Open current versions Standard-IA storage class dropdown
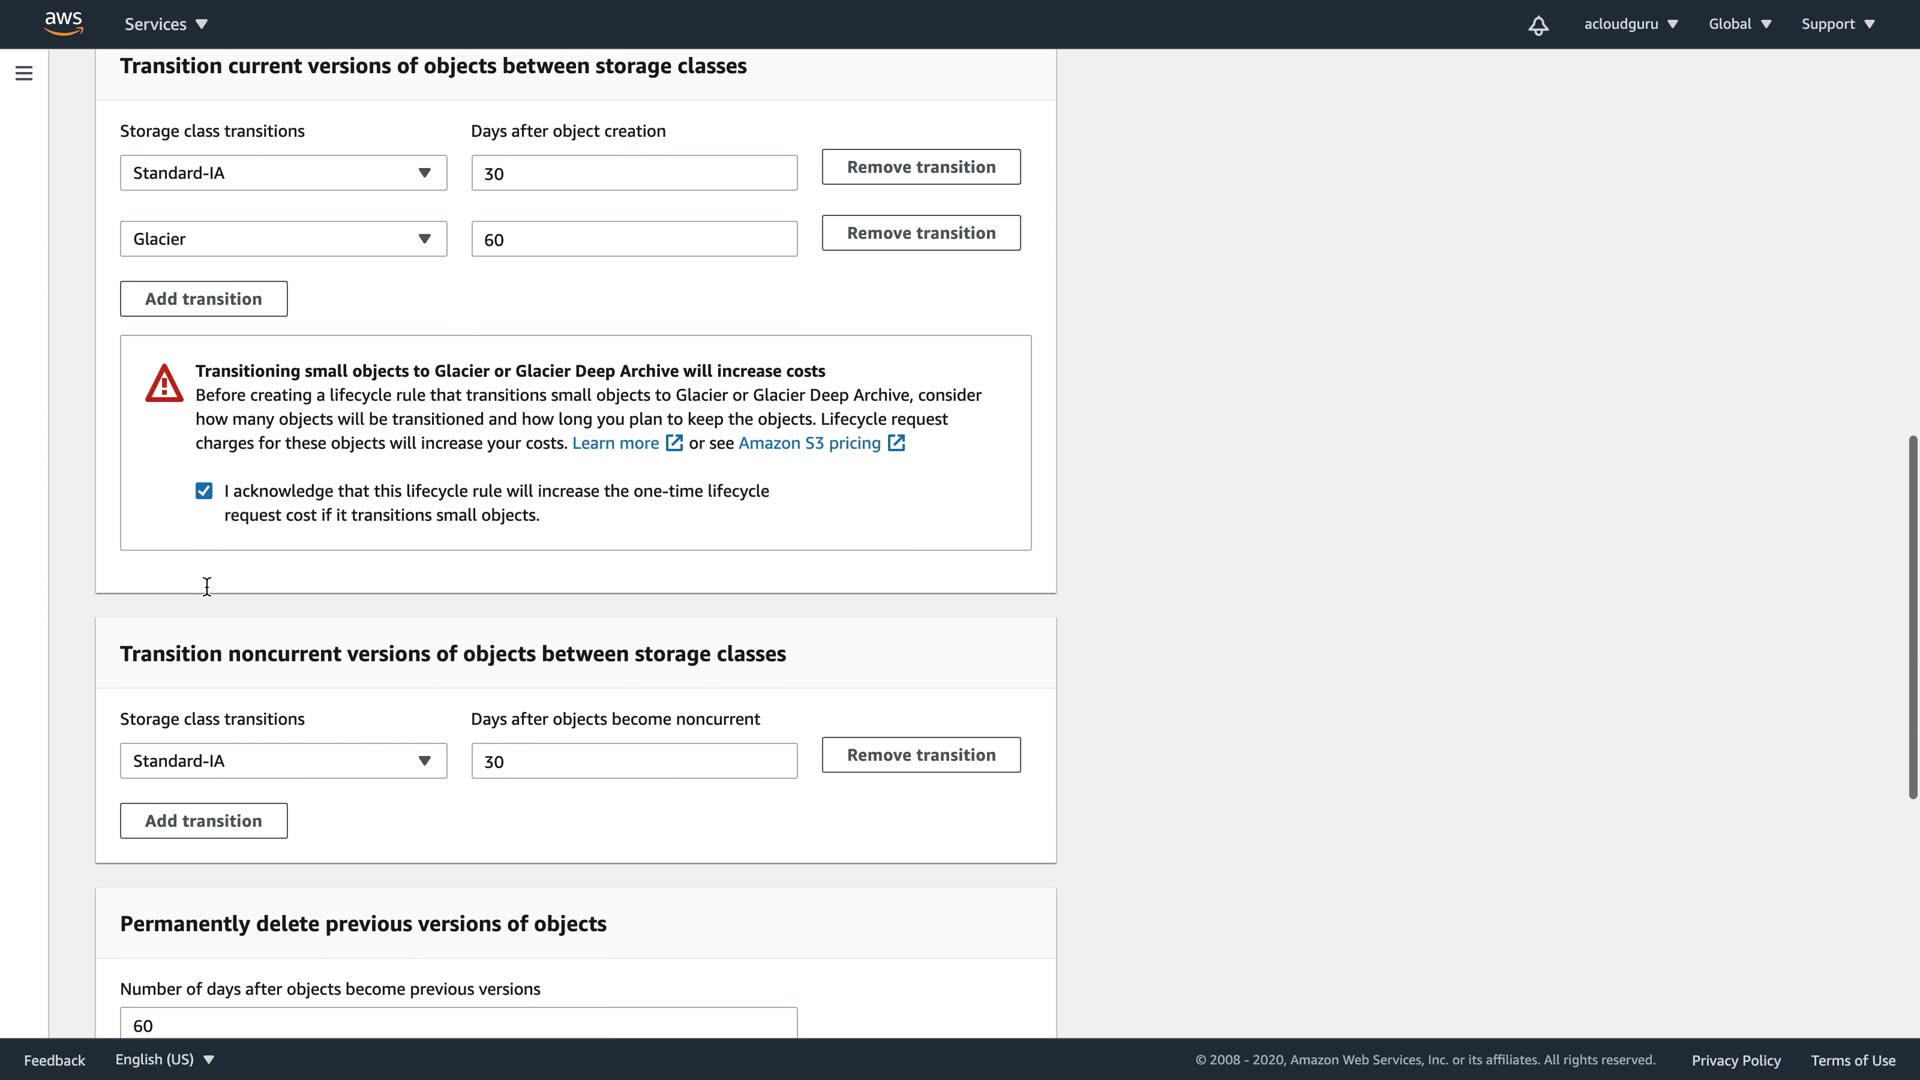The height and width of the screenshot is (1080, 1920). [283, 173]
